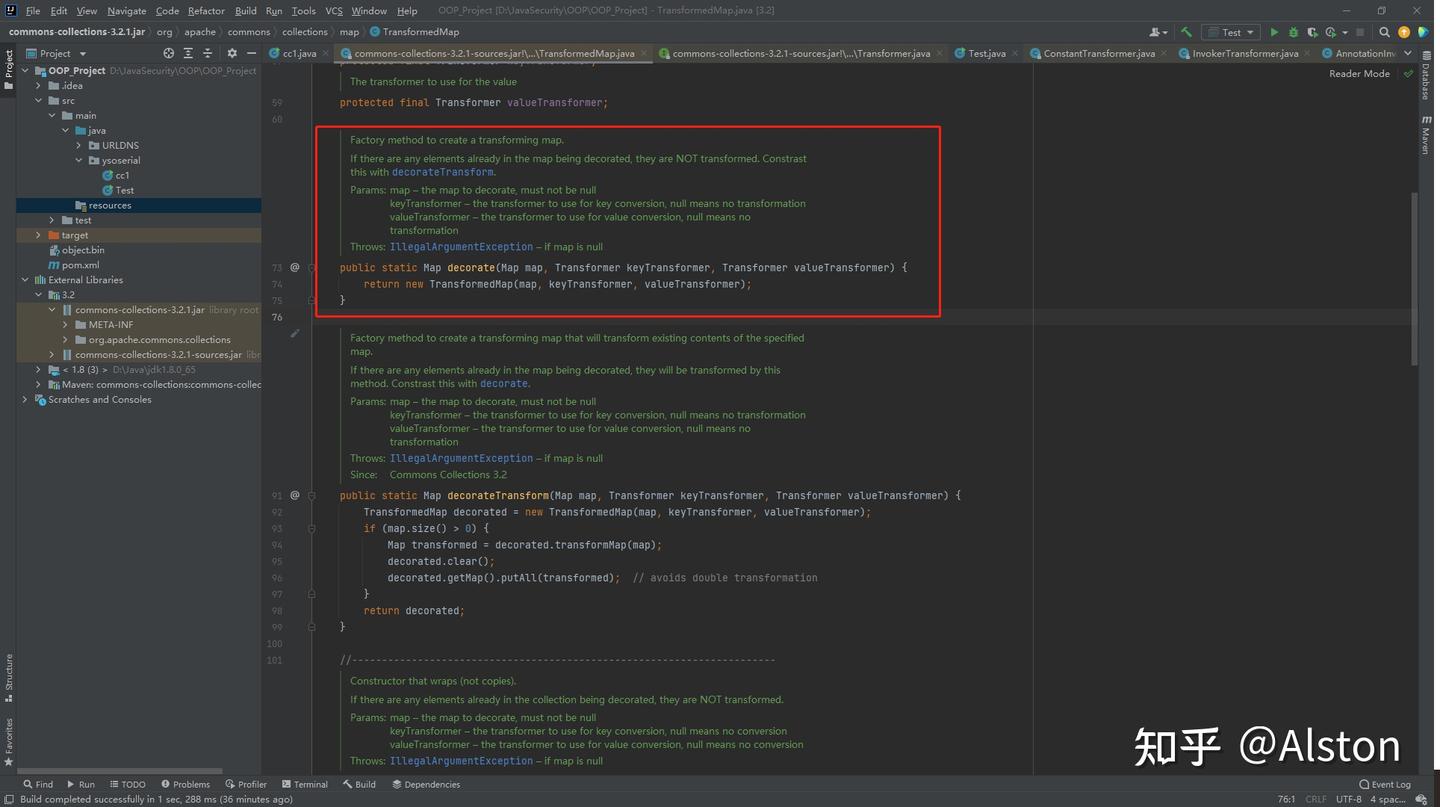The height and width of the screenshot is (807, 1440).
Task: Open the Test run configuration dropdown
Action: 1230,32
